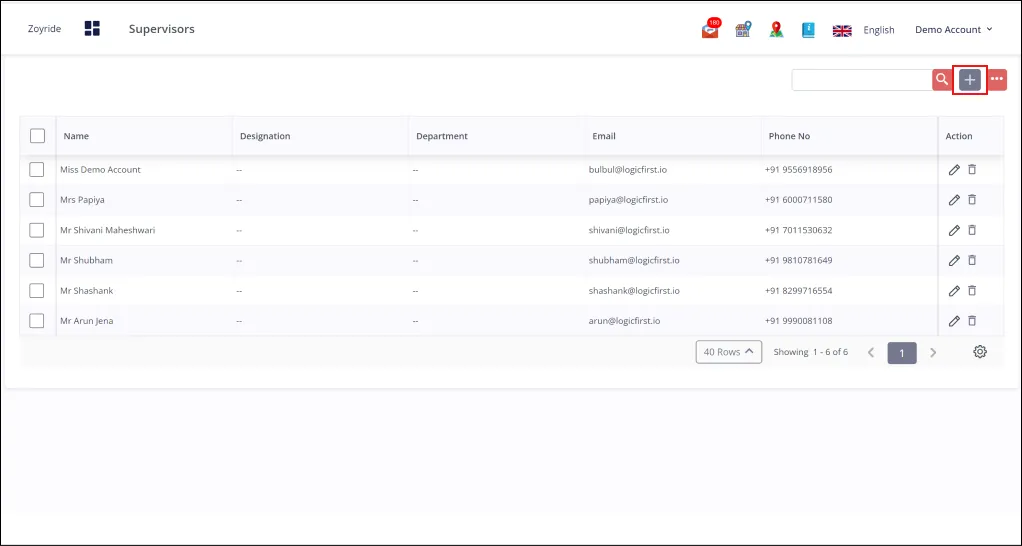Check the Miss Demo Account row checkbox
Image resolution: width=1022 pixels, height=546 pixels.
(36, 169)
